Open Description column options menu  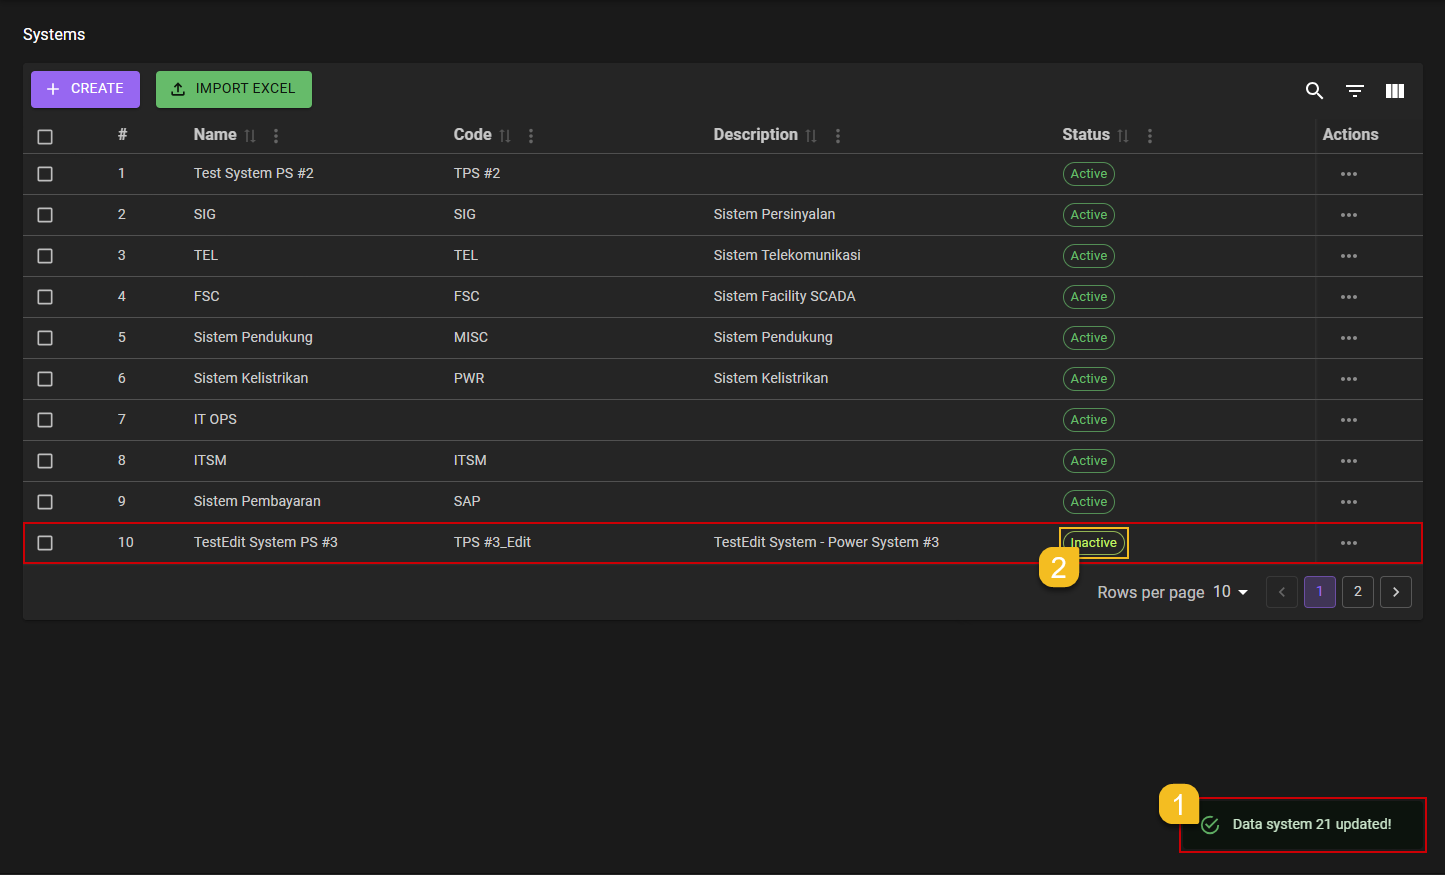coord(838,136)
